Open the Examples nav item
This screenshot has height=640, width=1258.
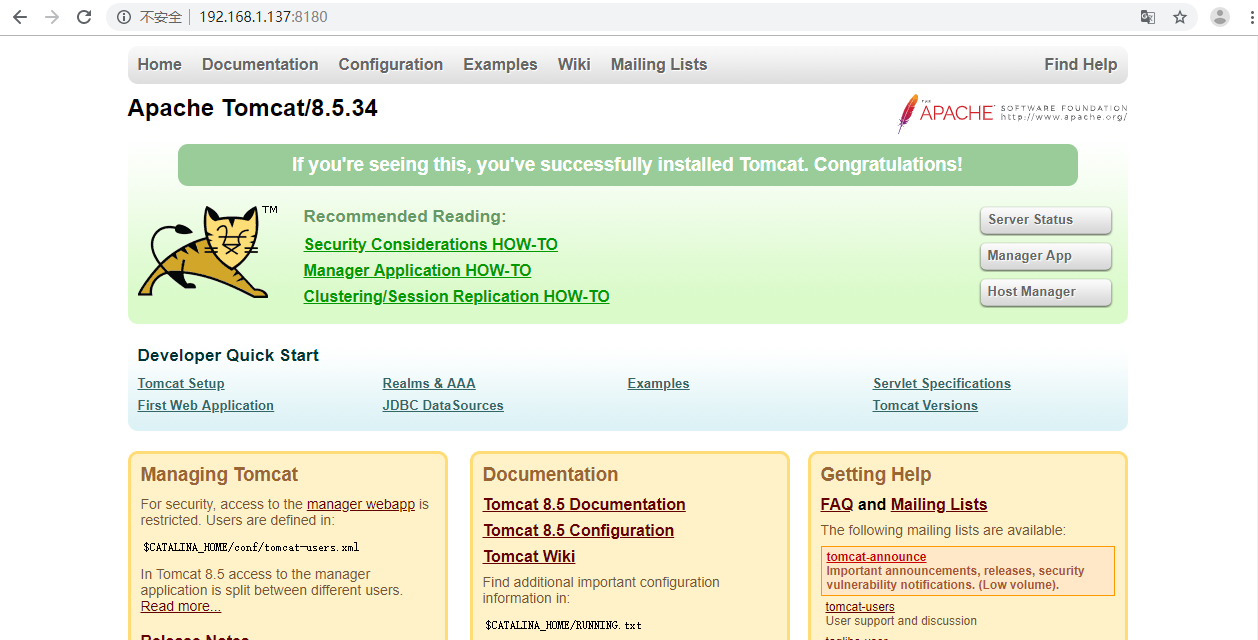(500, 64)
